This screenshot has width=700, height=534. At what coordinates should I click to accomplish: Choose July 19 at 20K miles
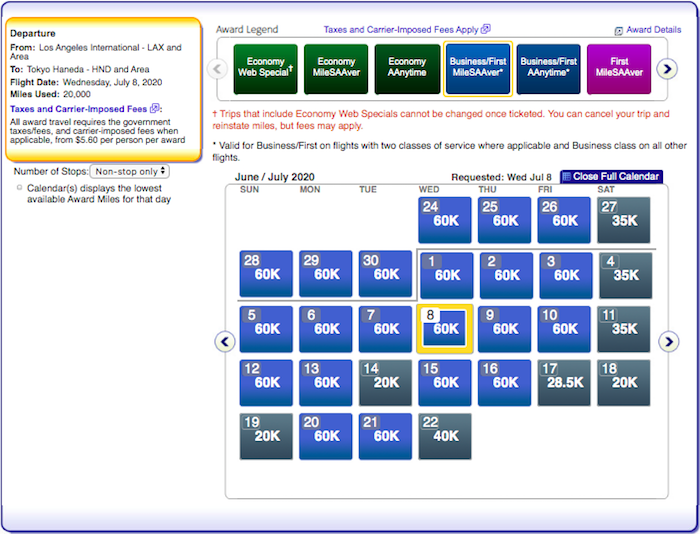click(266, 437)
